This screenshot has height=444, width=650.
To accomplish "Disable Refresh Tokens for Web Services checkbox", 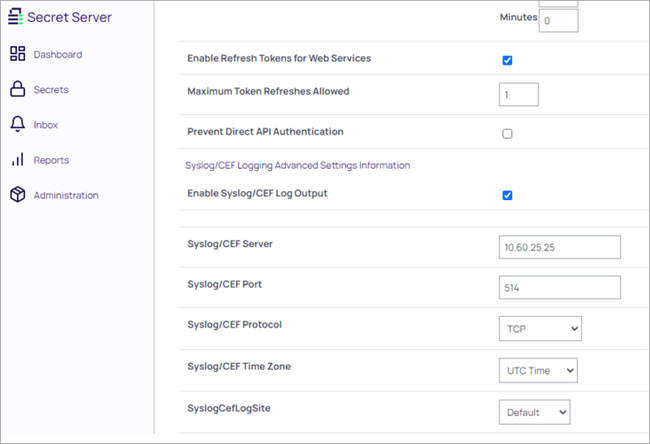I will 507,60.
